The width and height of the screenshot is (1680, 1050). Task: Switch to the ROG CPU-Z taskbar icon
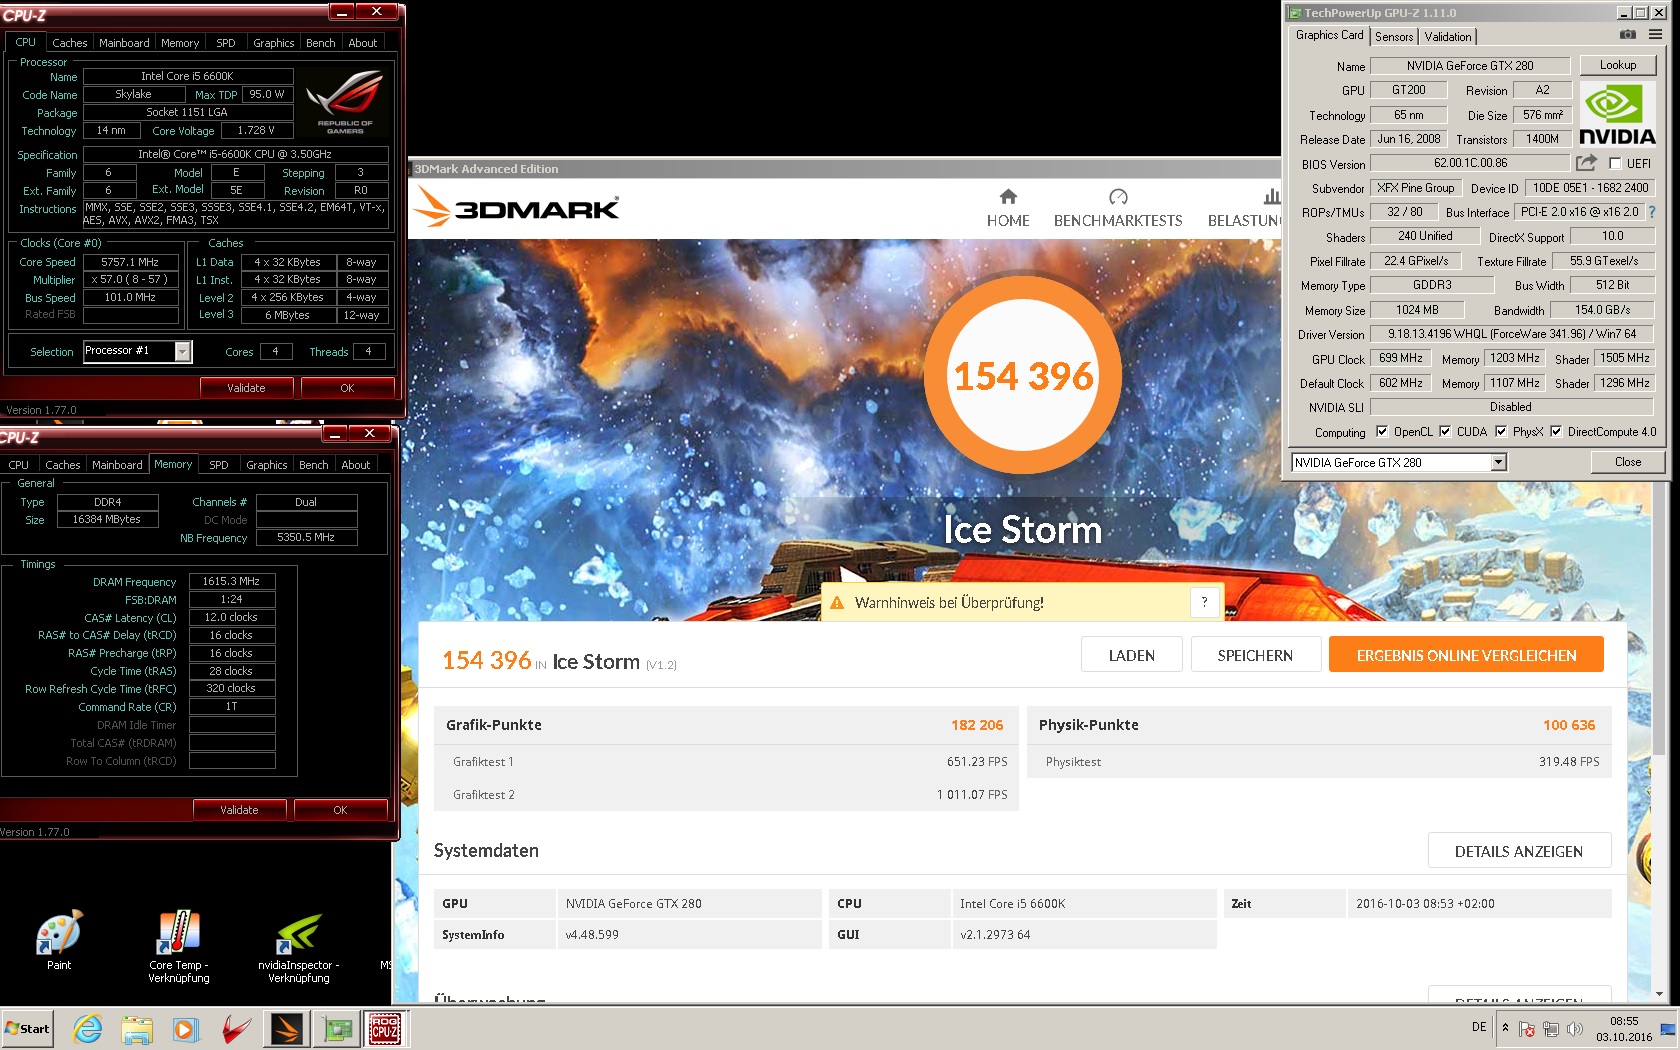tap(385, 1029)
